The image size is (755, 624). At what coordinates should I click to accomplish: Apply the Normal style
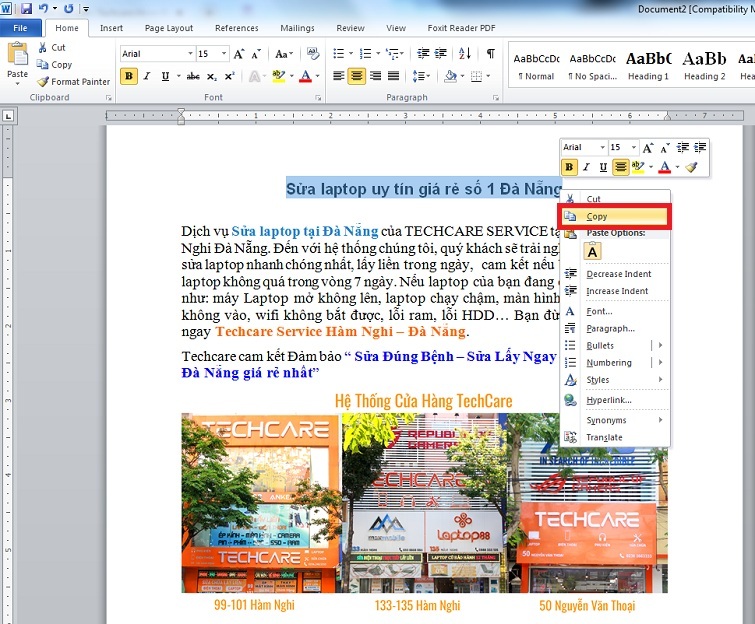(536, 66)
